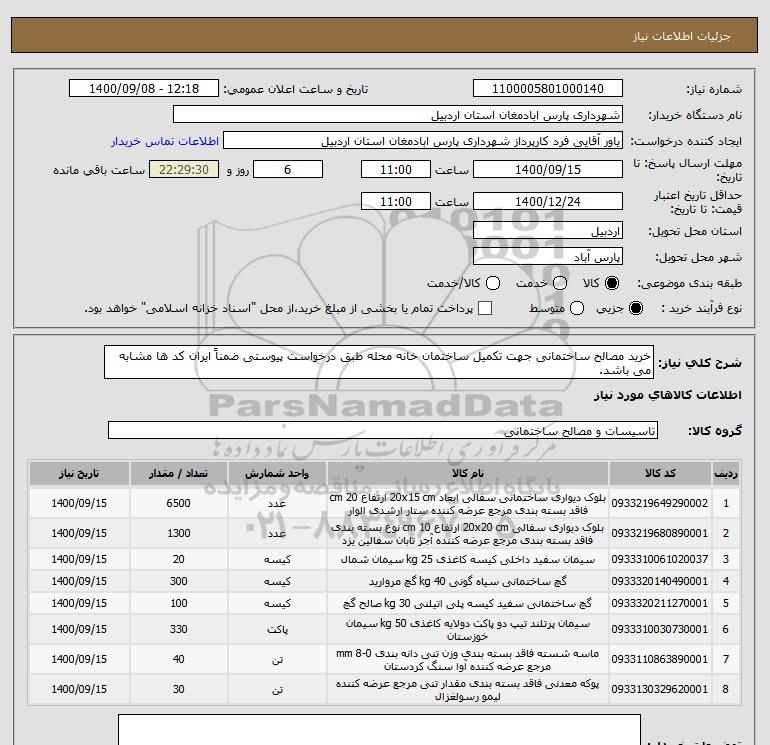Image resolution: width=770 pixels, height=745 pixels.
Task: Click product code 0933320140490001
Action: (660, 581)
